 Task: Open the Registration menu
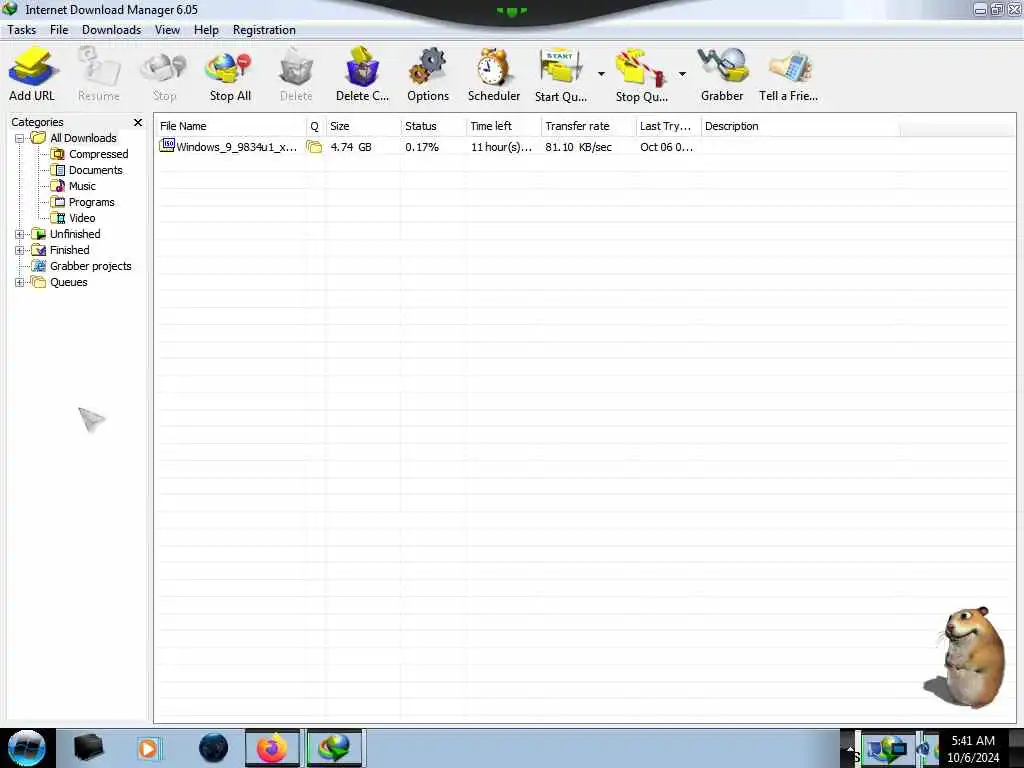pos(264,30)
